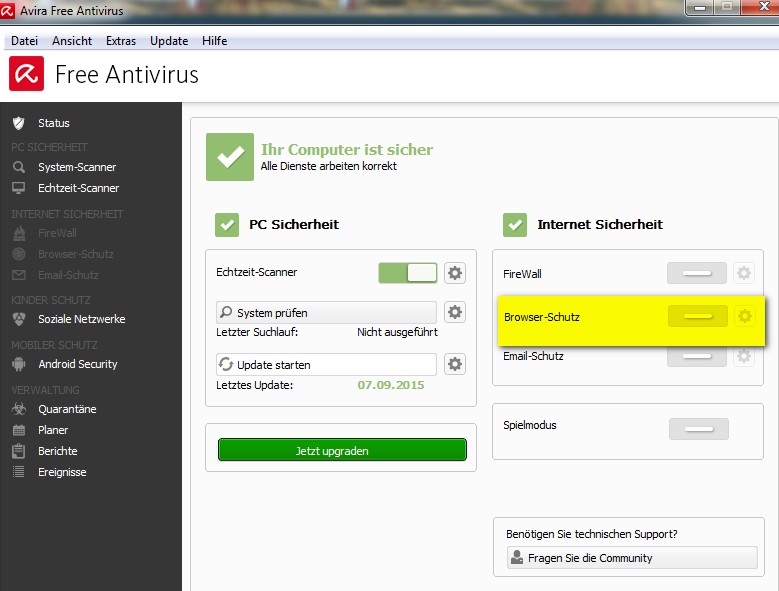The width and height of the screenshot is (779, 591).
Task: Open Soziale Netzwerke in the sidebar
Action: click(x=81, y=319)
